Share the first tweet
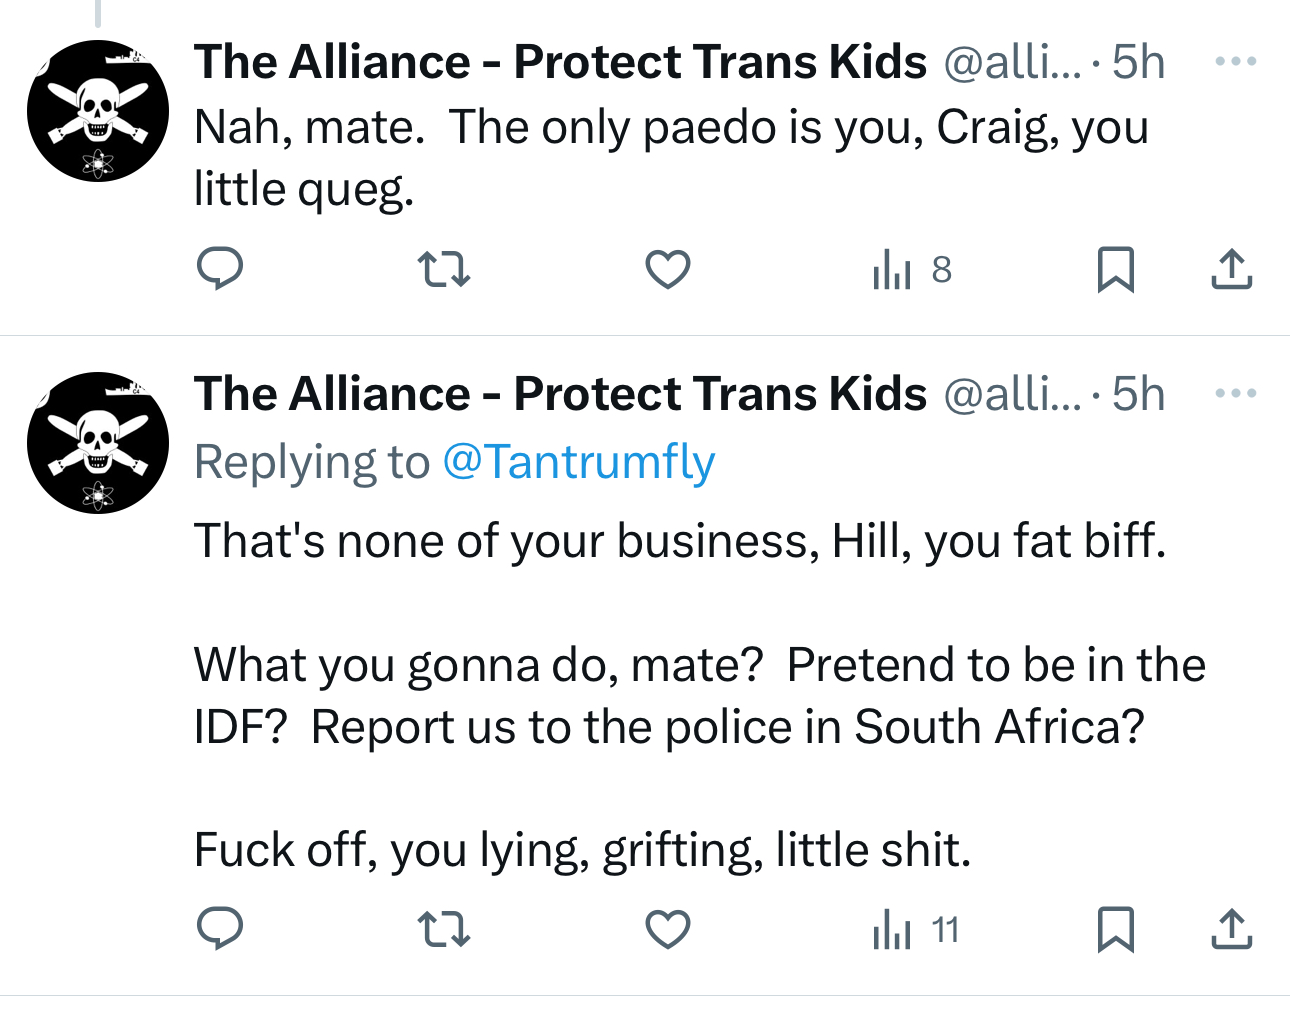1290x1024 pixels. tap(1231, 270)
